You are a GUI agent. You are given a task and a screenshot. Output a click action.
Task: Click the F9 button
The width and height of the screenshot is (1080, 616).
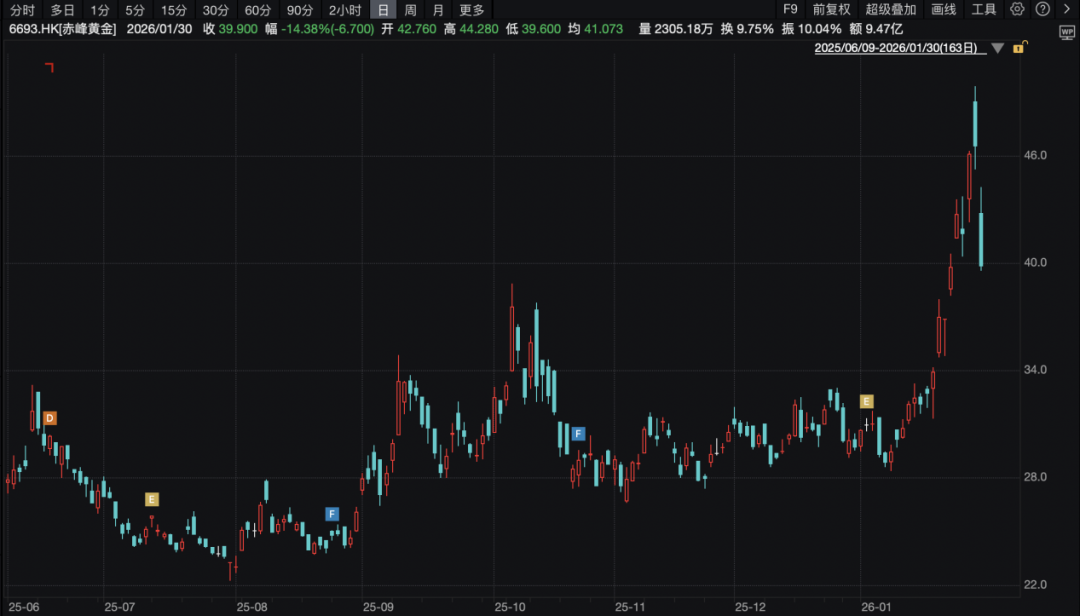click(x=790, y=10)
